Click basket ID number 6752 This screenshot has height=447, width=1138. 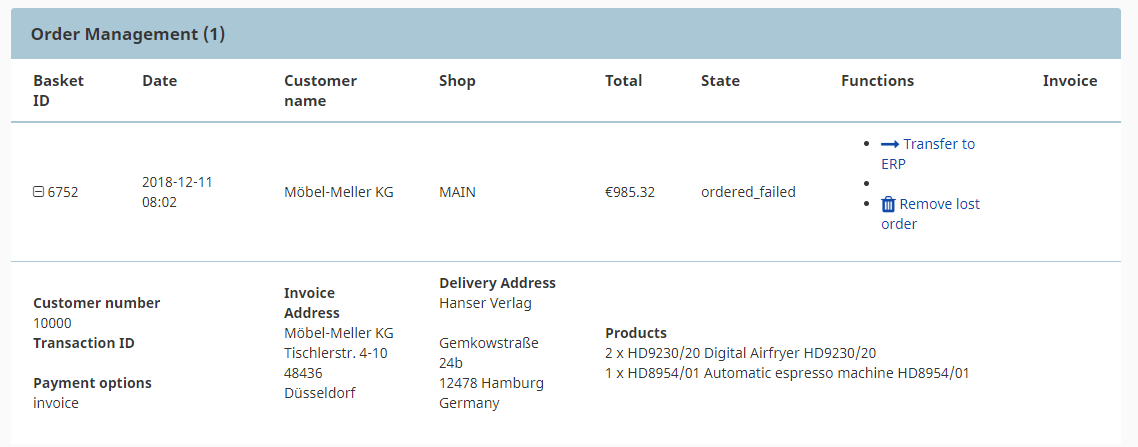point(63,192)
